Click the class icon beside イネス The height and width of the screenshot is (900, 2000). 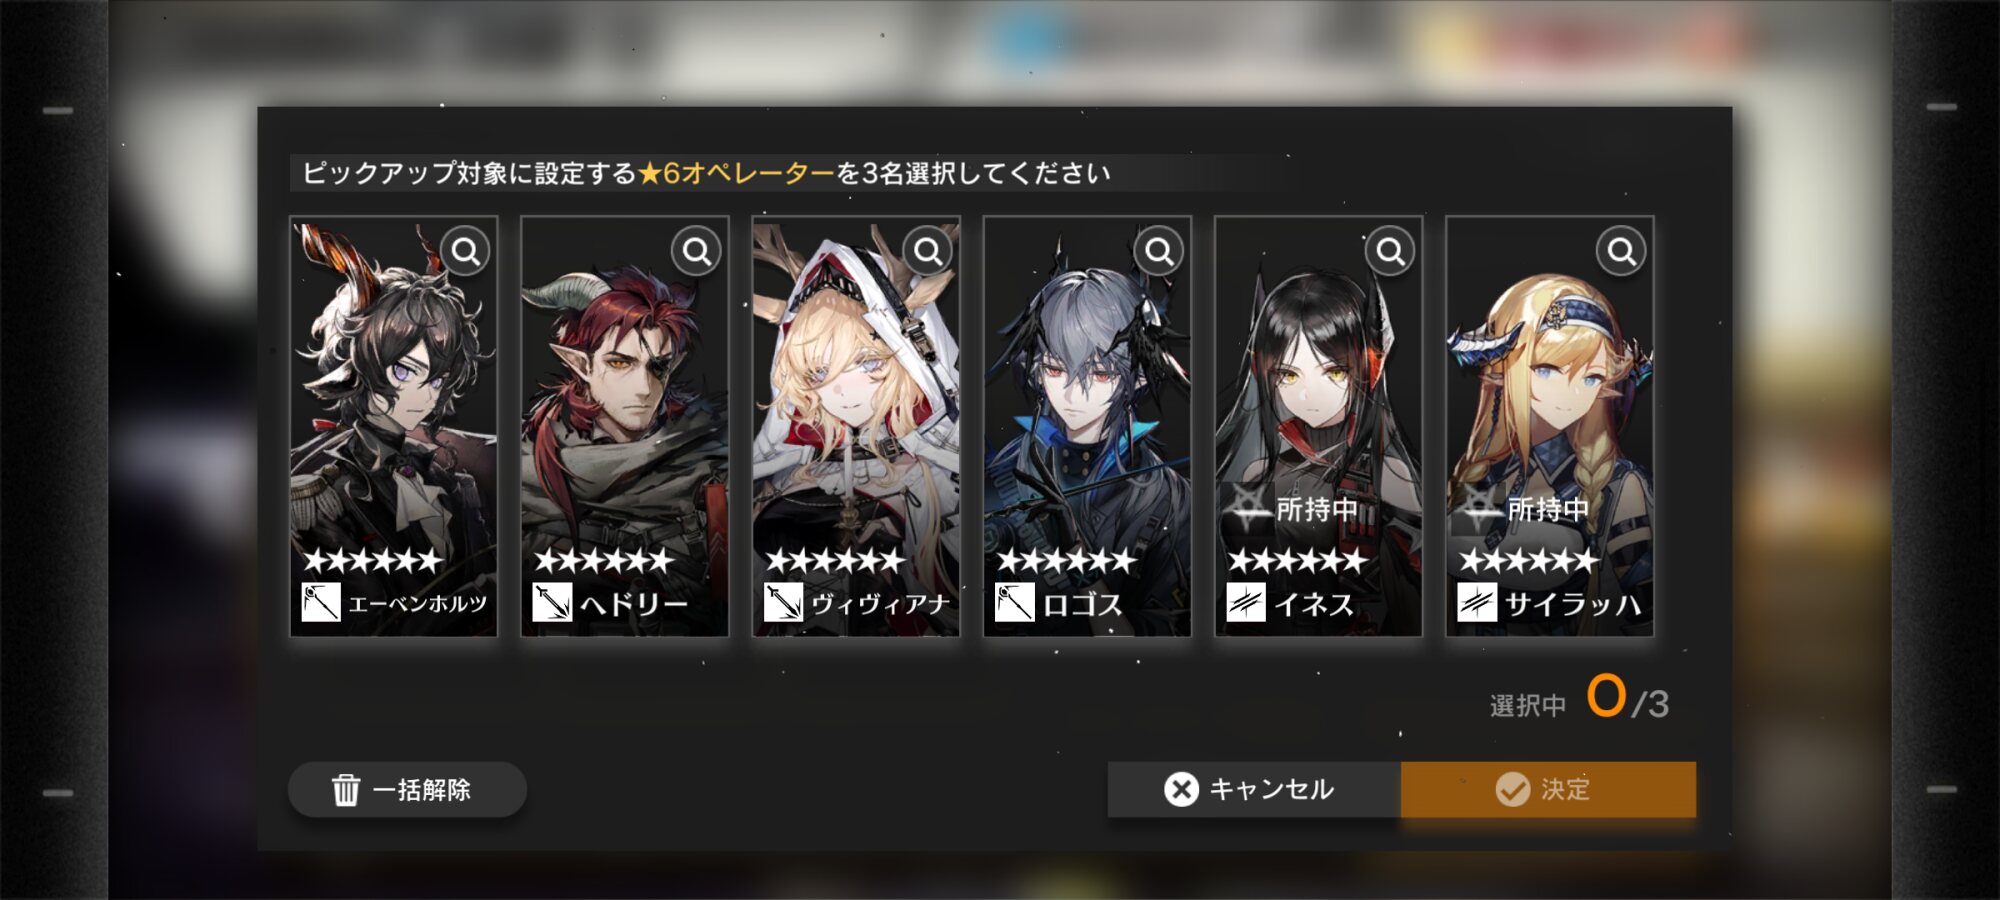1246,602
